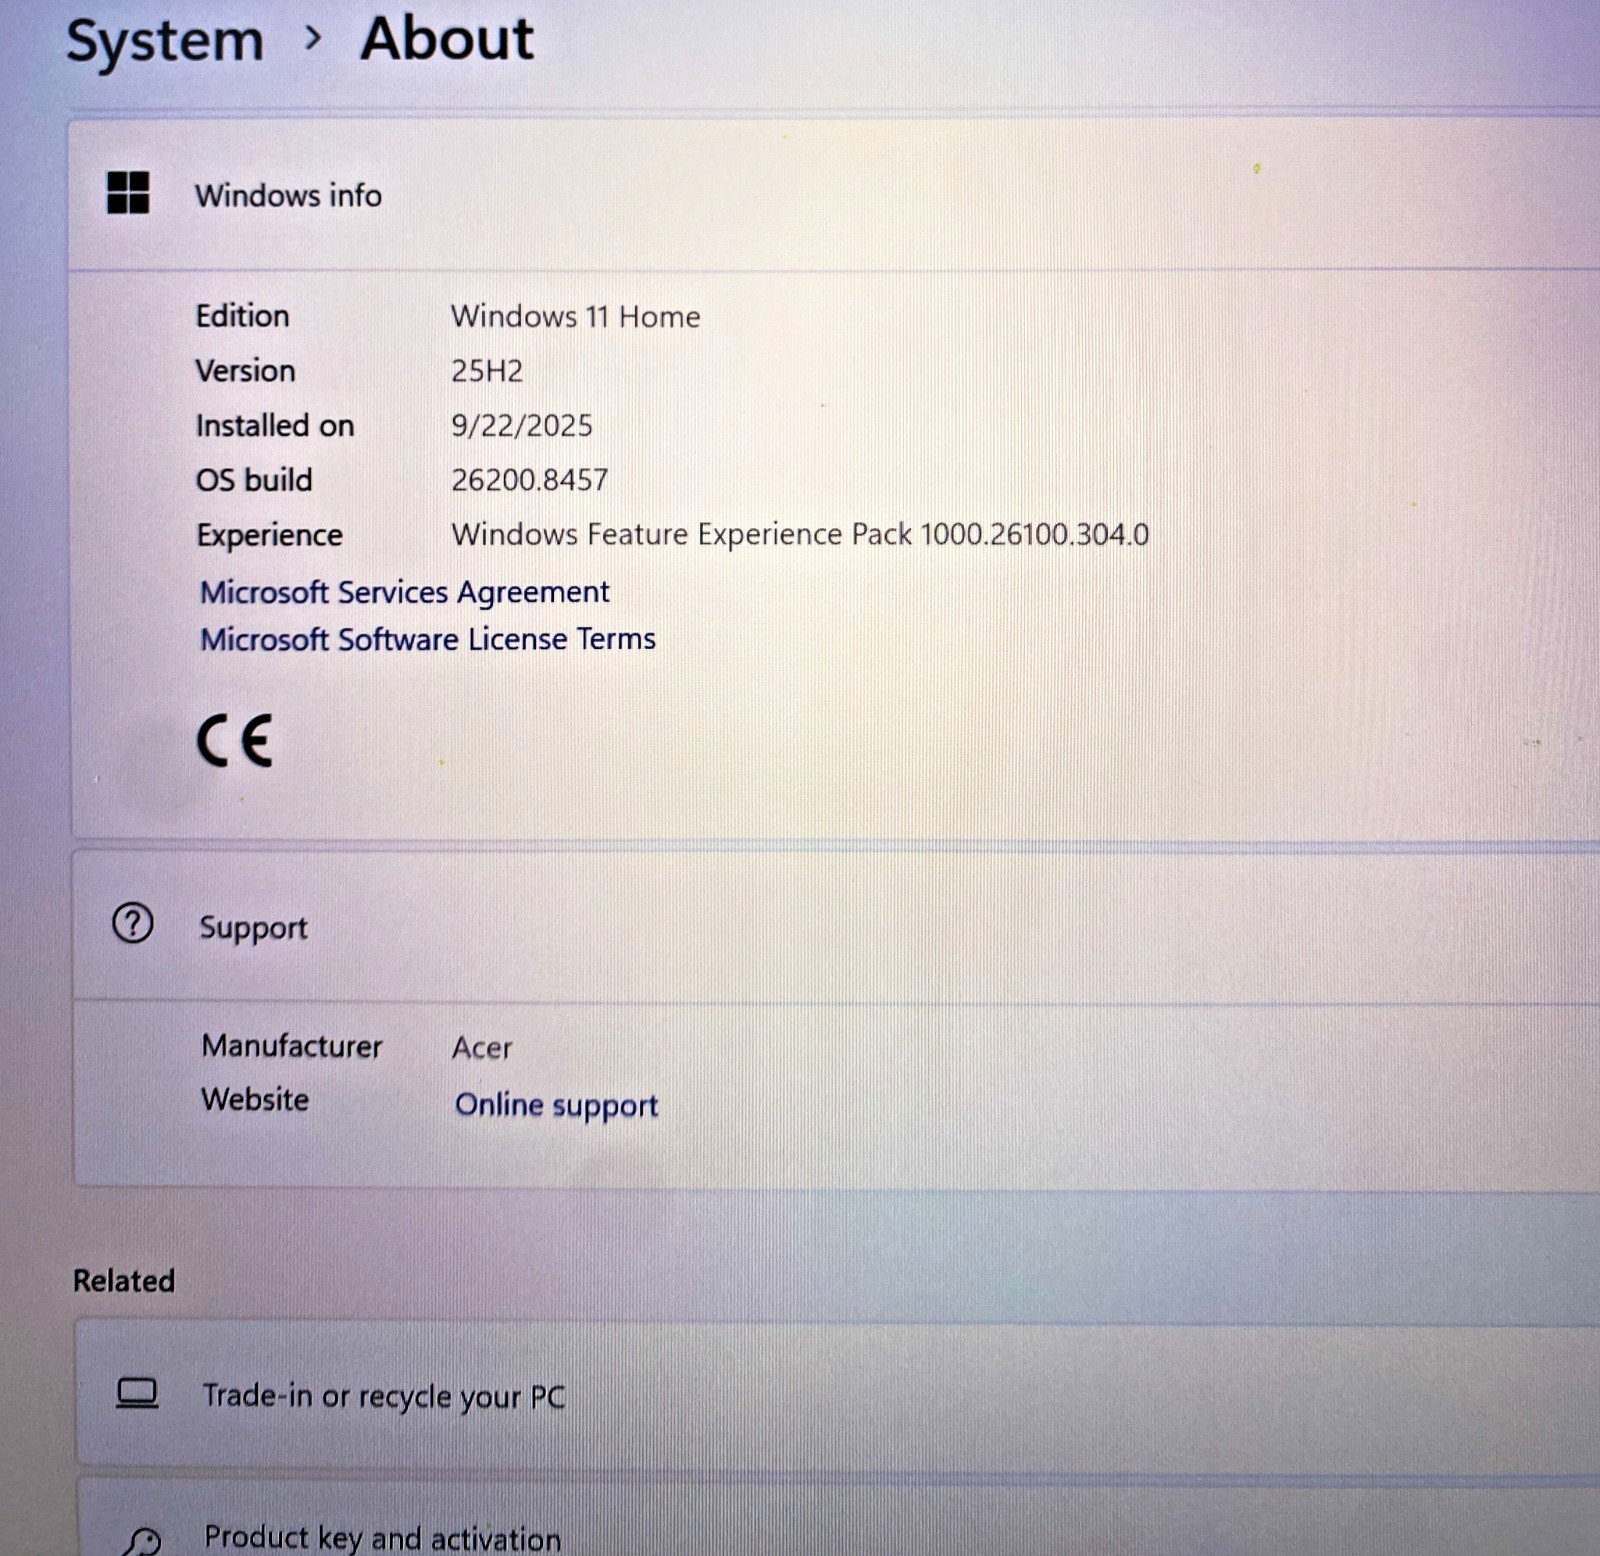Screen dimensions: 1600x1556
Task: Open the Online support link
Action: pos(556,1105)
